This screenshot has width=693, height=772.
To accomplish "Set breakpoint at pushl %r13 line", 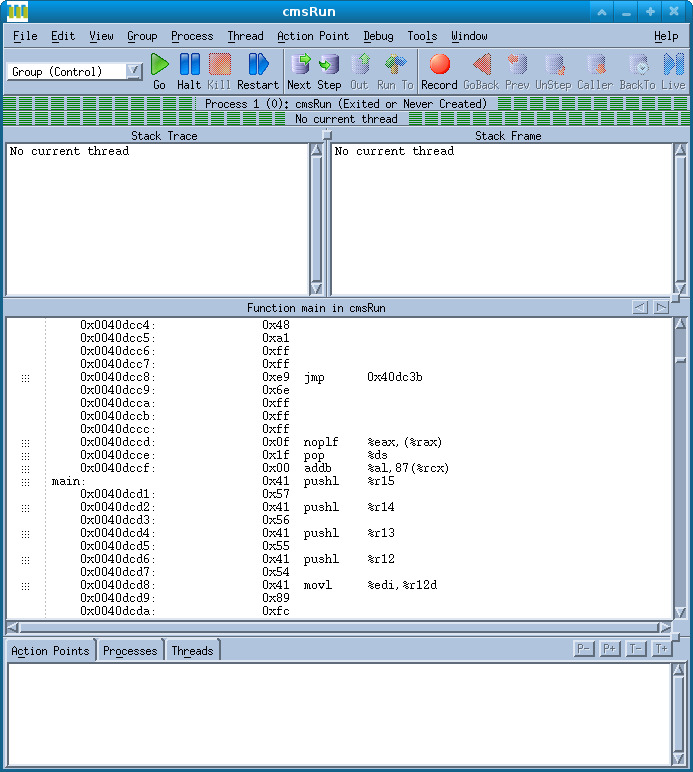I will click(26, 534).
